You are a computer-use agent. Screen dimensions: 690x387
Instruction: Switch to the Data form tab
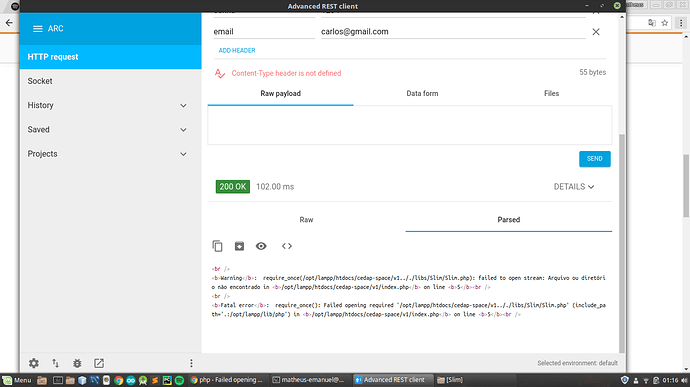pos(422,93)
